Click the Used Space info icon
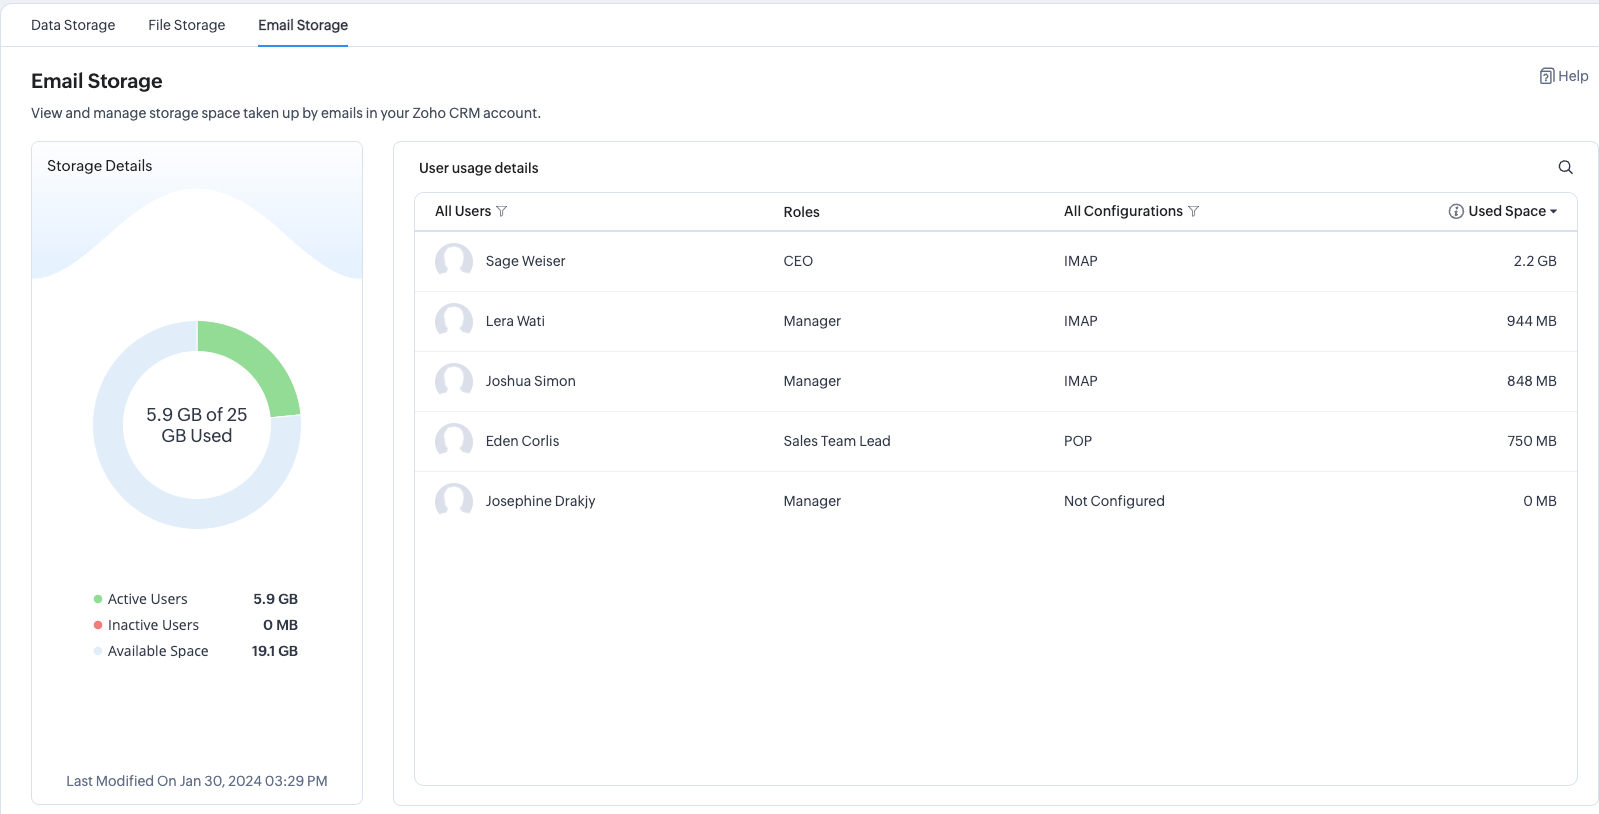 point(1456,211)
